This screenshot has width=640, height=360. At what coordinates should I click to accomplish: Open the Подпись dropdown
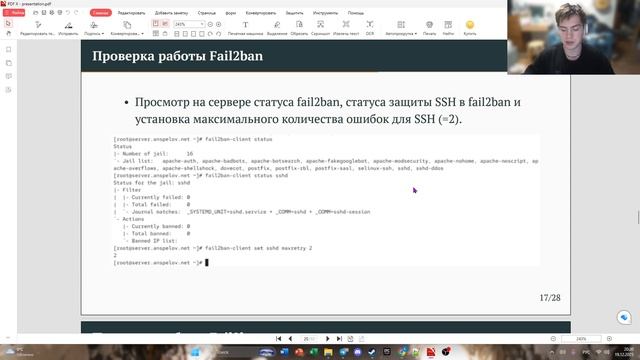(x=94, y=28)
